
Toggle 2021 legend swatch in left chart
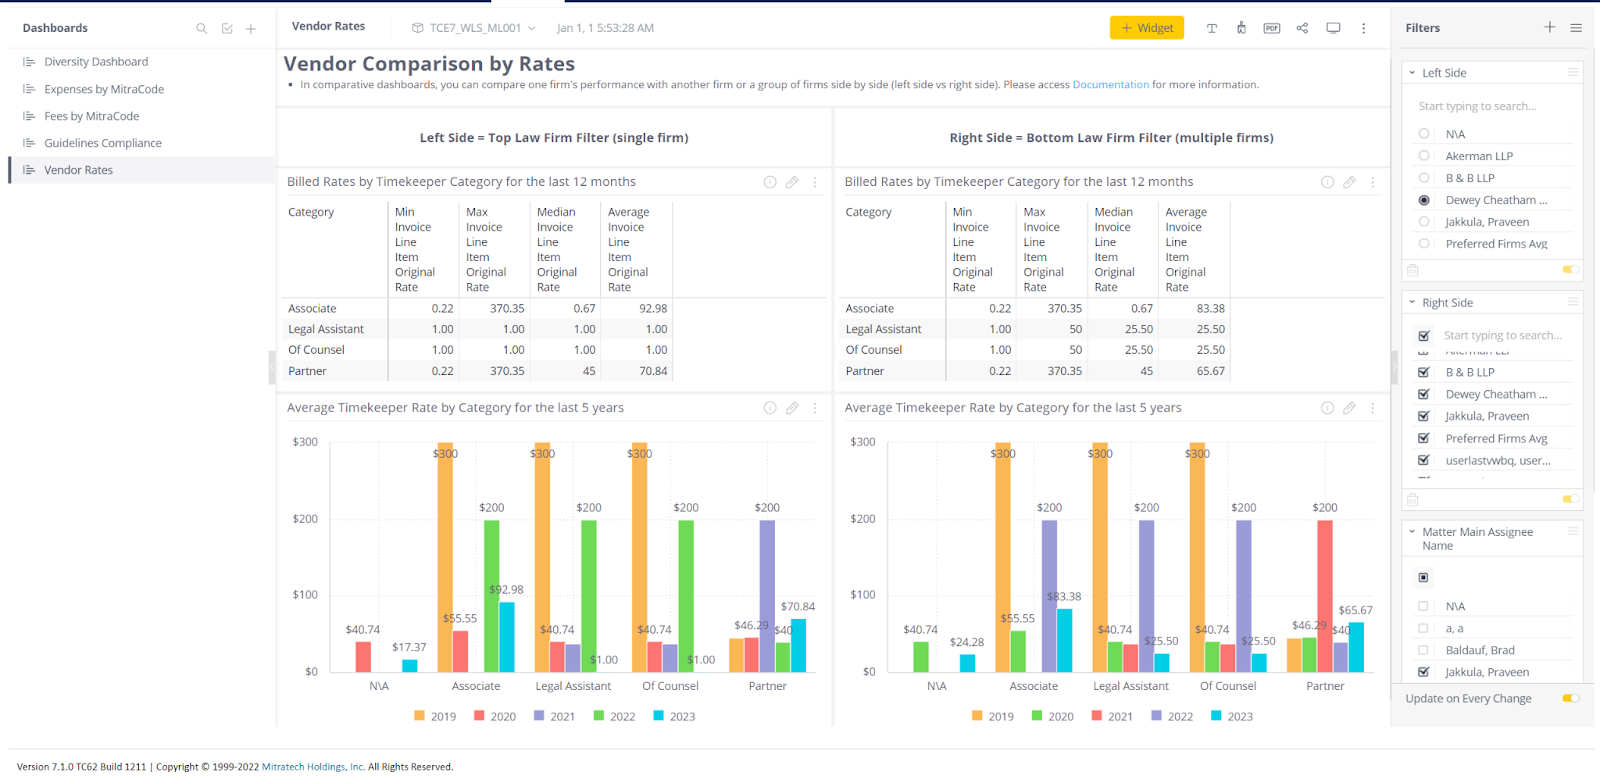(x=539, y=716)
